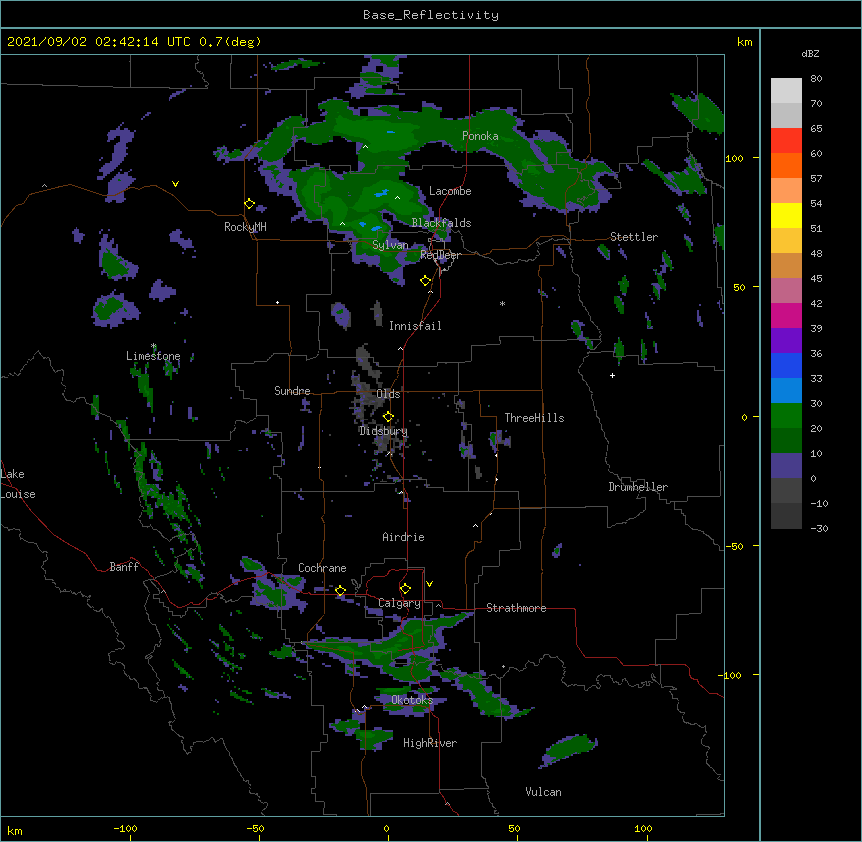Click the Sylvan label on map
The height and width of the screenshot is (842, 862).
coord(390,245)
